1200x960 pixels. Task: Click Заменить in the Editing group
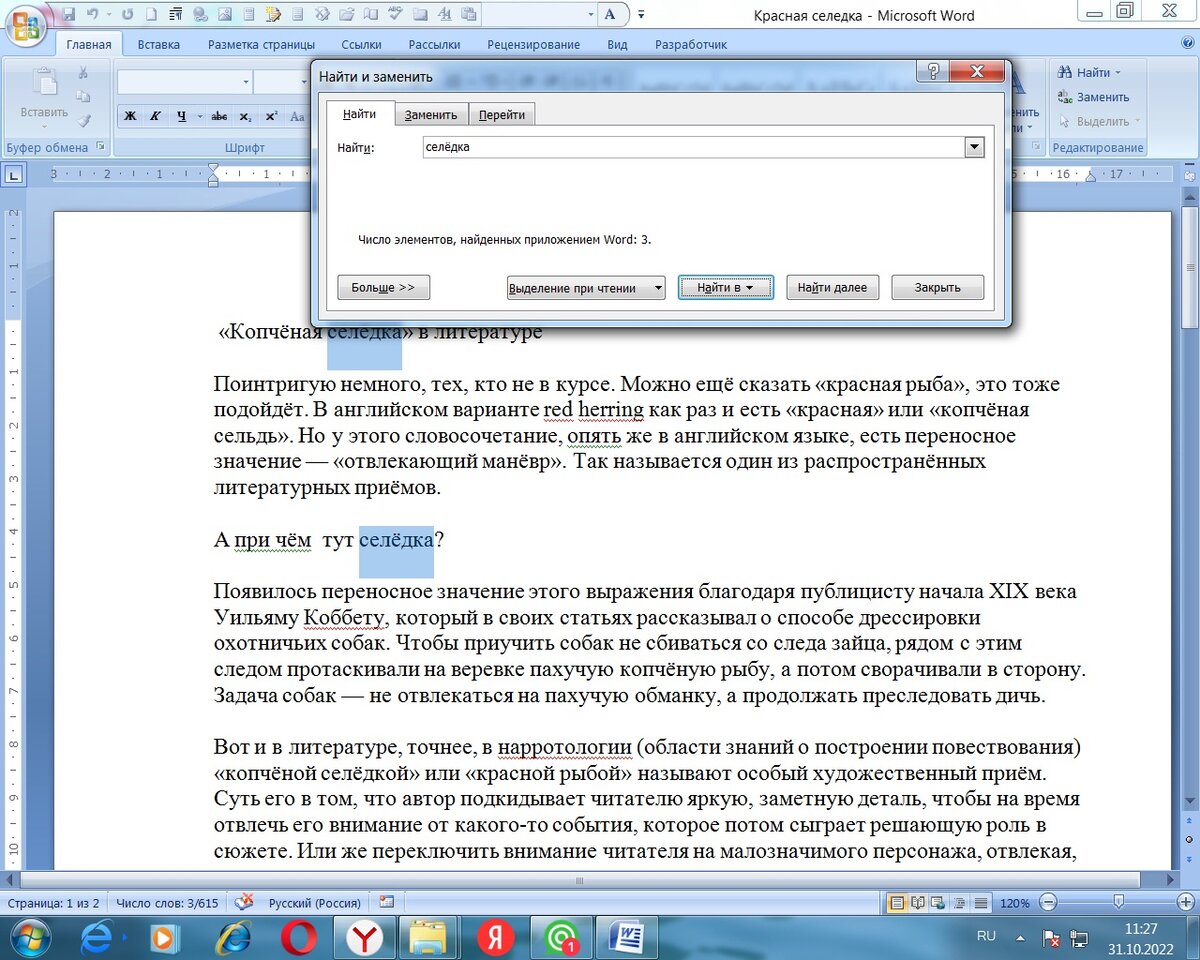pyautogui.click(x=1093, y=97)
